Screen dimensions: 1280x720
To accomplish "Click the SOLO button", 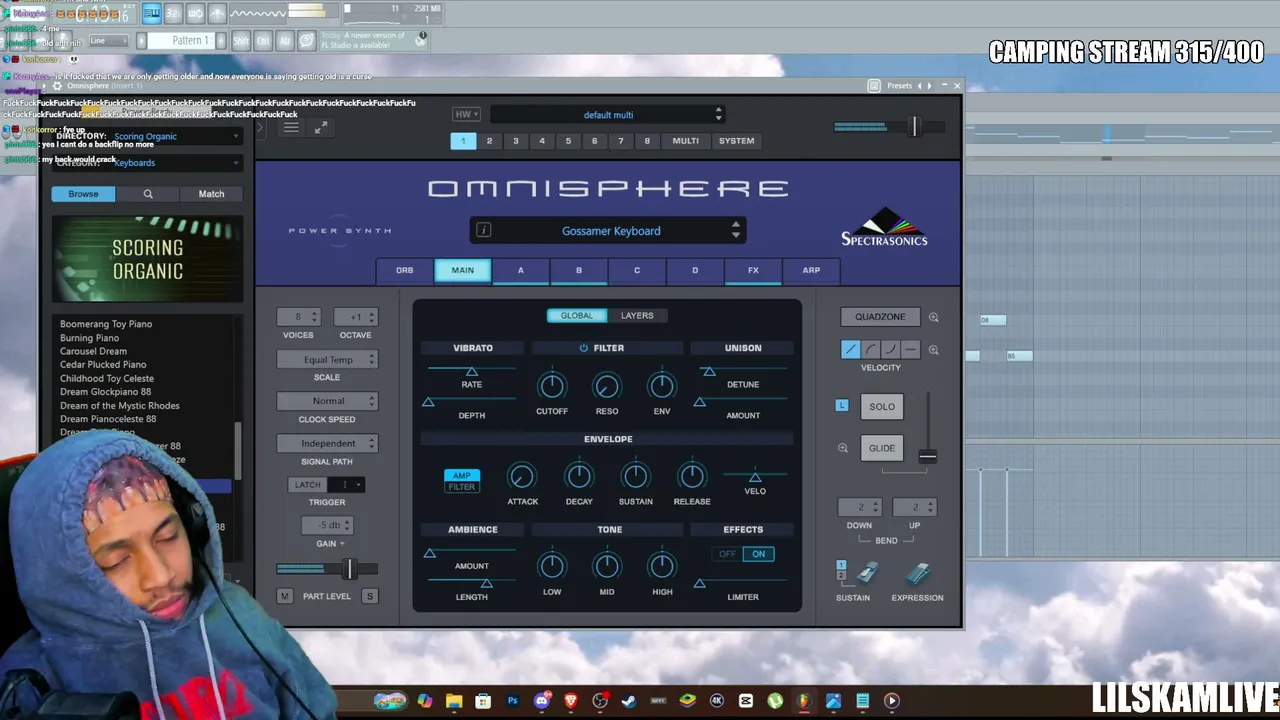I will pos(882,407).
